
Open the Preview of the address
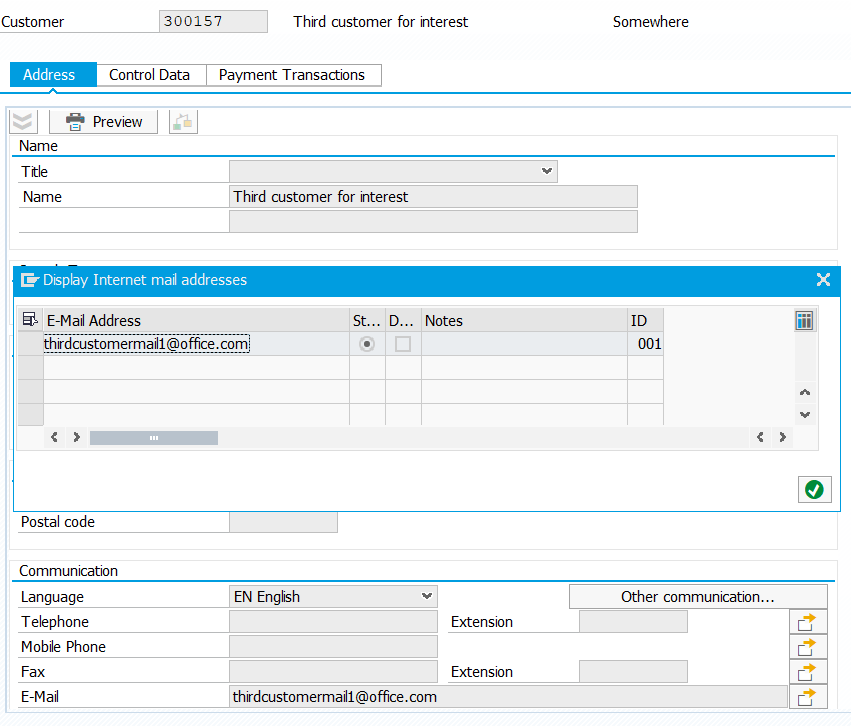(103, 121)
